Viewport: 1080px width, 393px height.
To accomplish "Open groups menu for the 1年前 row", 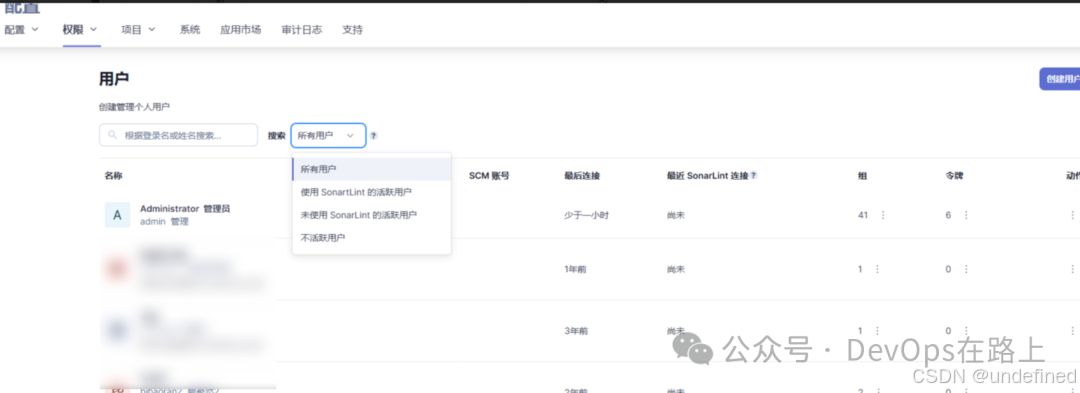I will coord(877,269).
